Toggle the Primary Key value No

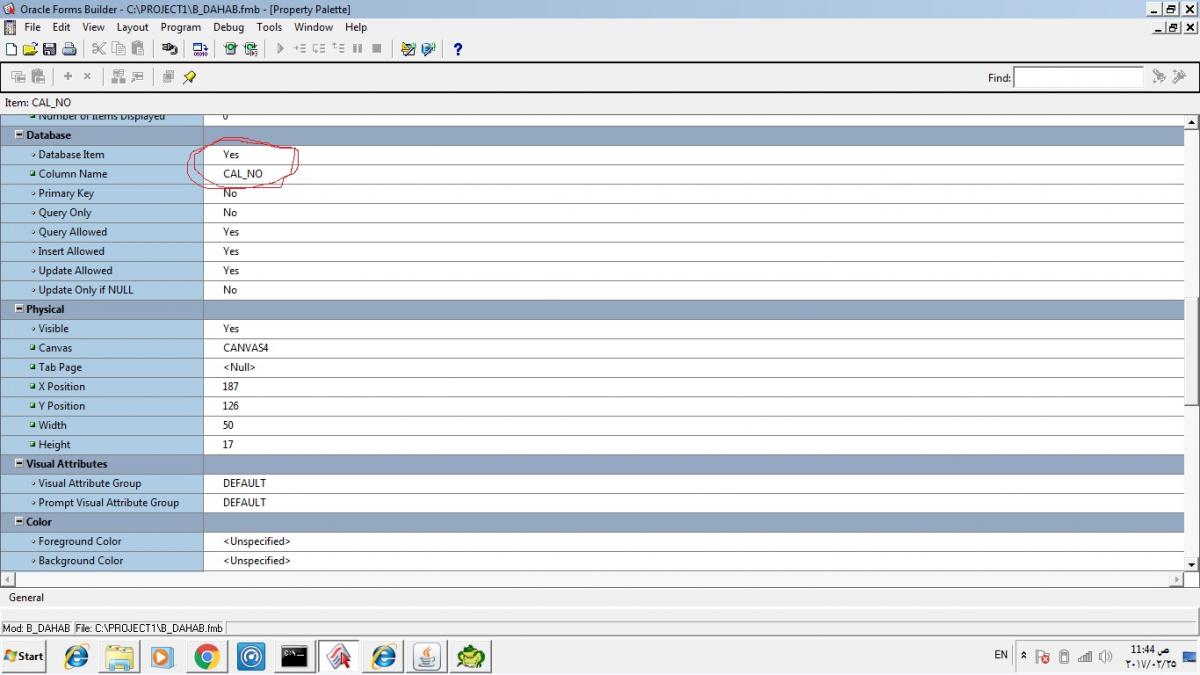[230, 193]
